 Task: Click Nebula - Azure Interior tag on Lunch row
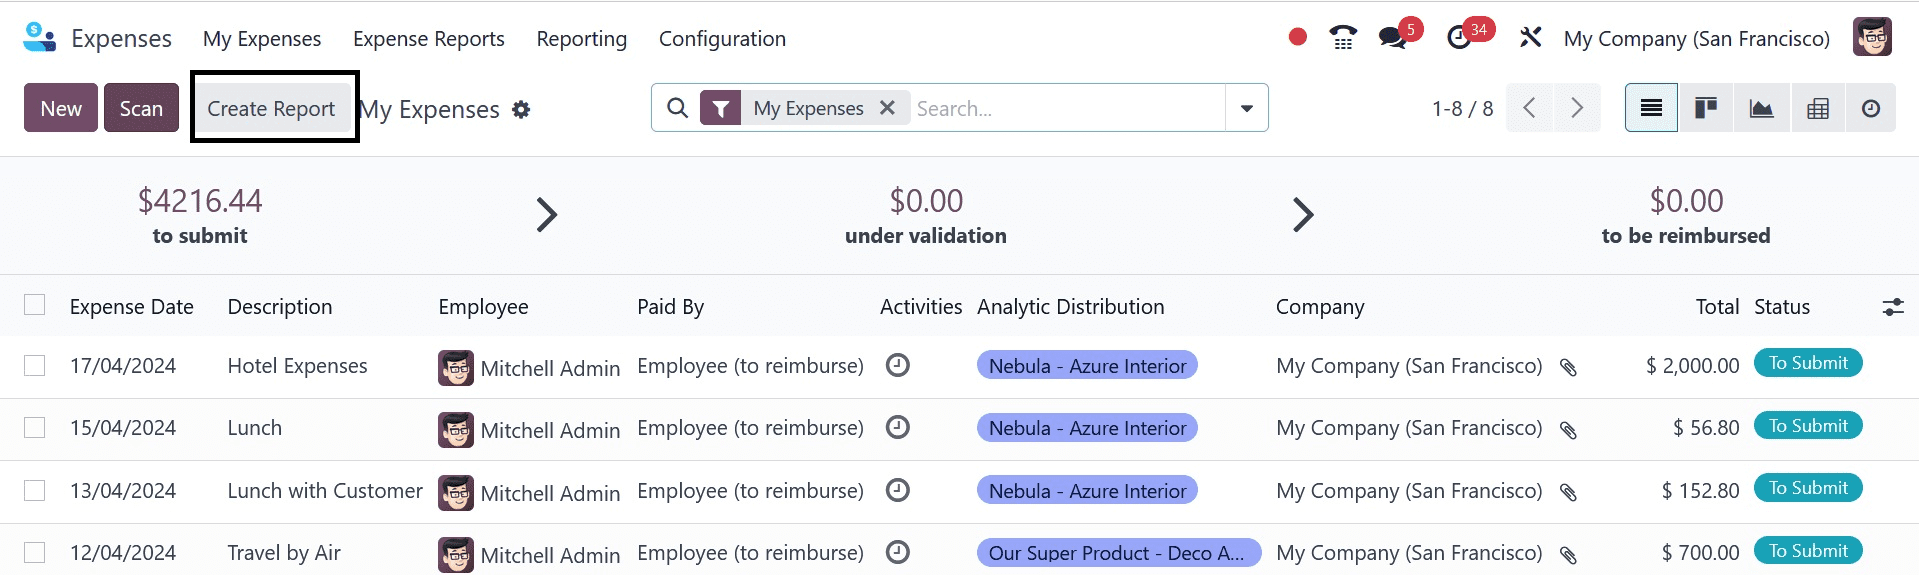click(x=1087, y=428)
